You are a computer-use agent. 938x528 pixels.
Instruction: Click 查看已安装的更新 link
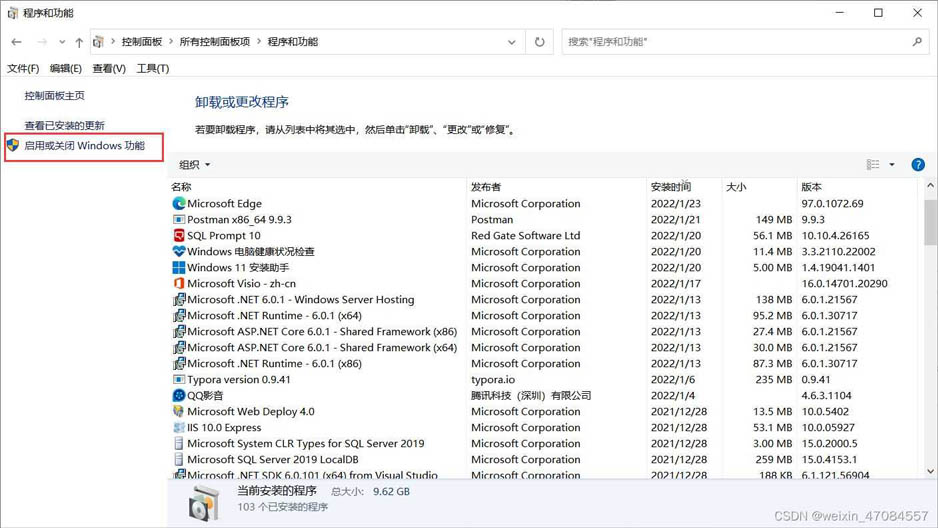[64, 125]
